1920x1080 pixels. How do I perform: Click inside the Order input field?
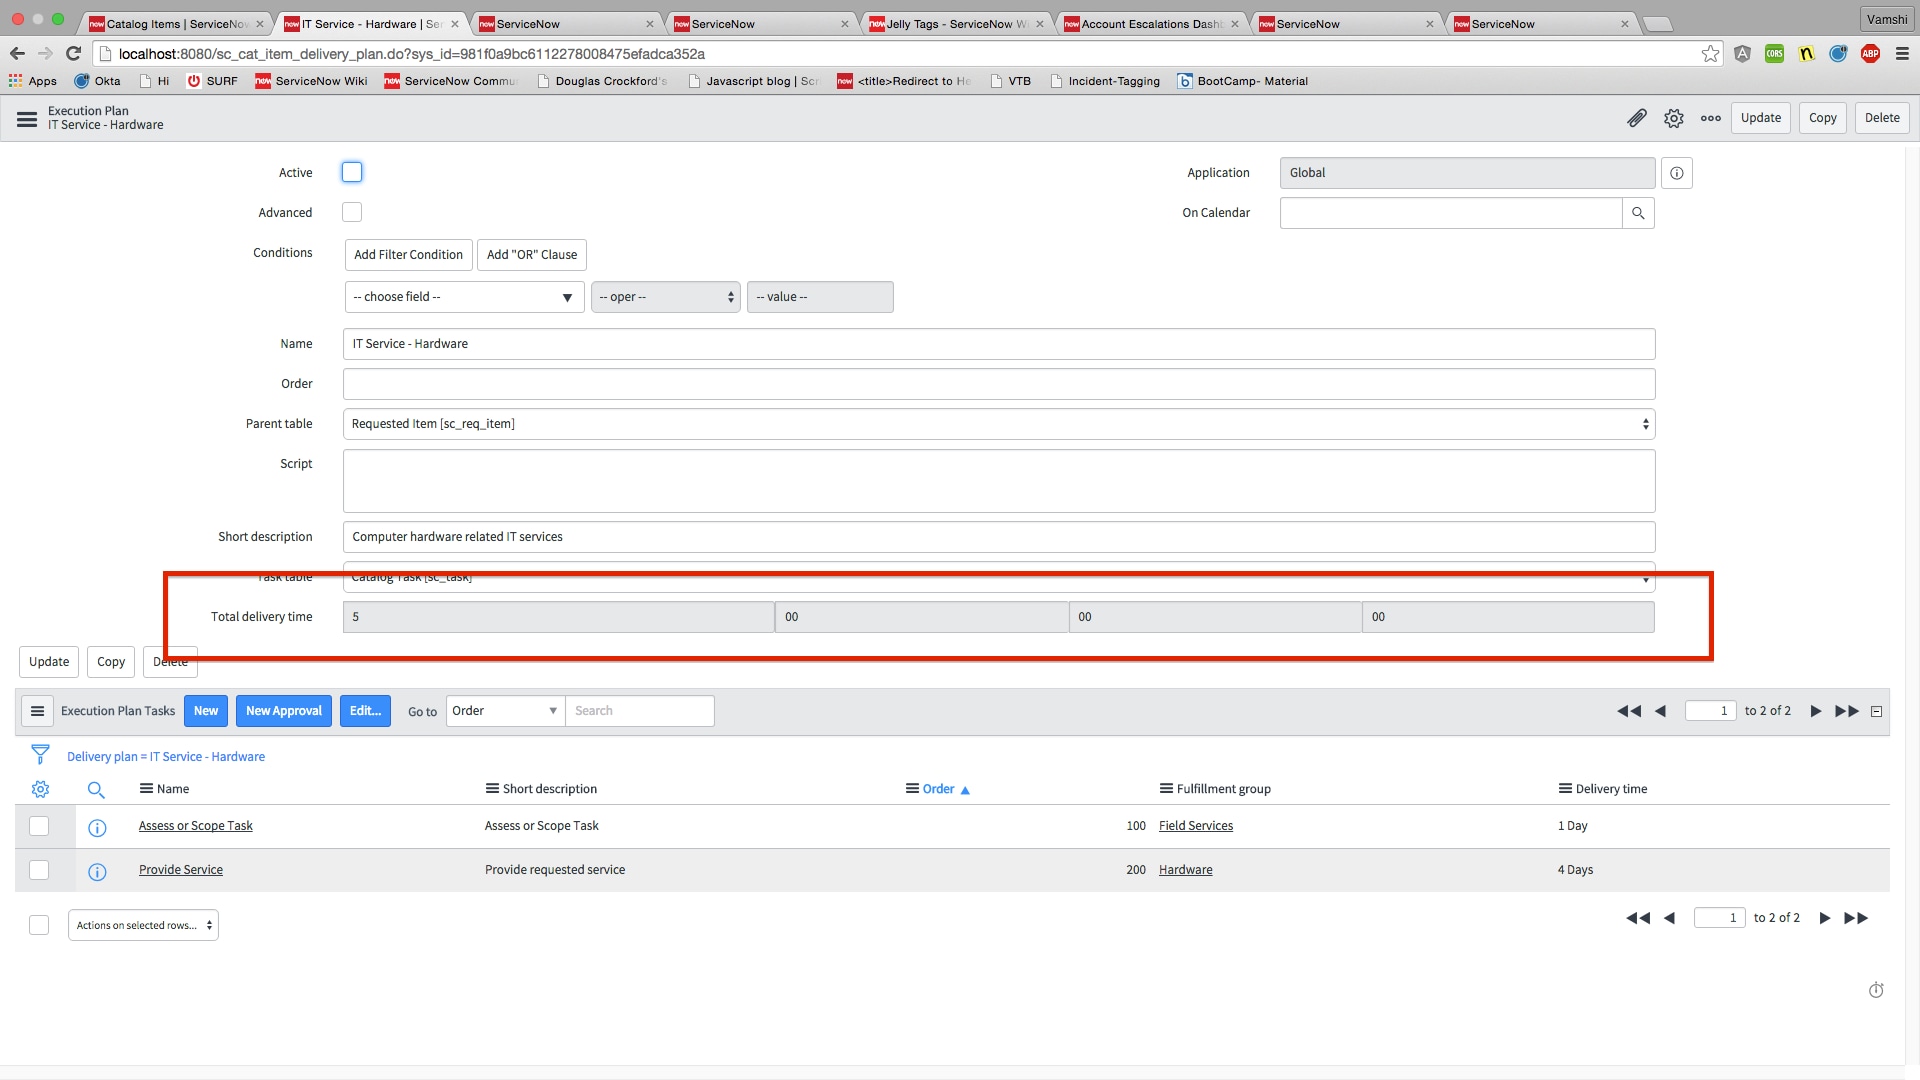[x=997, y=383]
